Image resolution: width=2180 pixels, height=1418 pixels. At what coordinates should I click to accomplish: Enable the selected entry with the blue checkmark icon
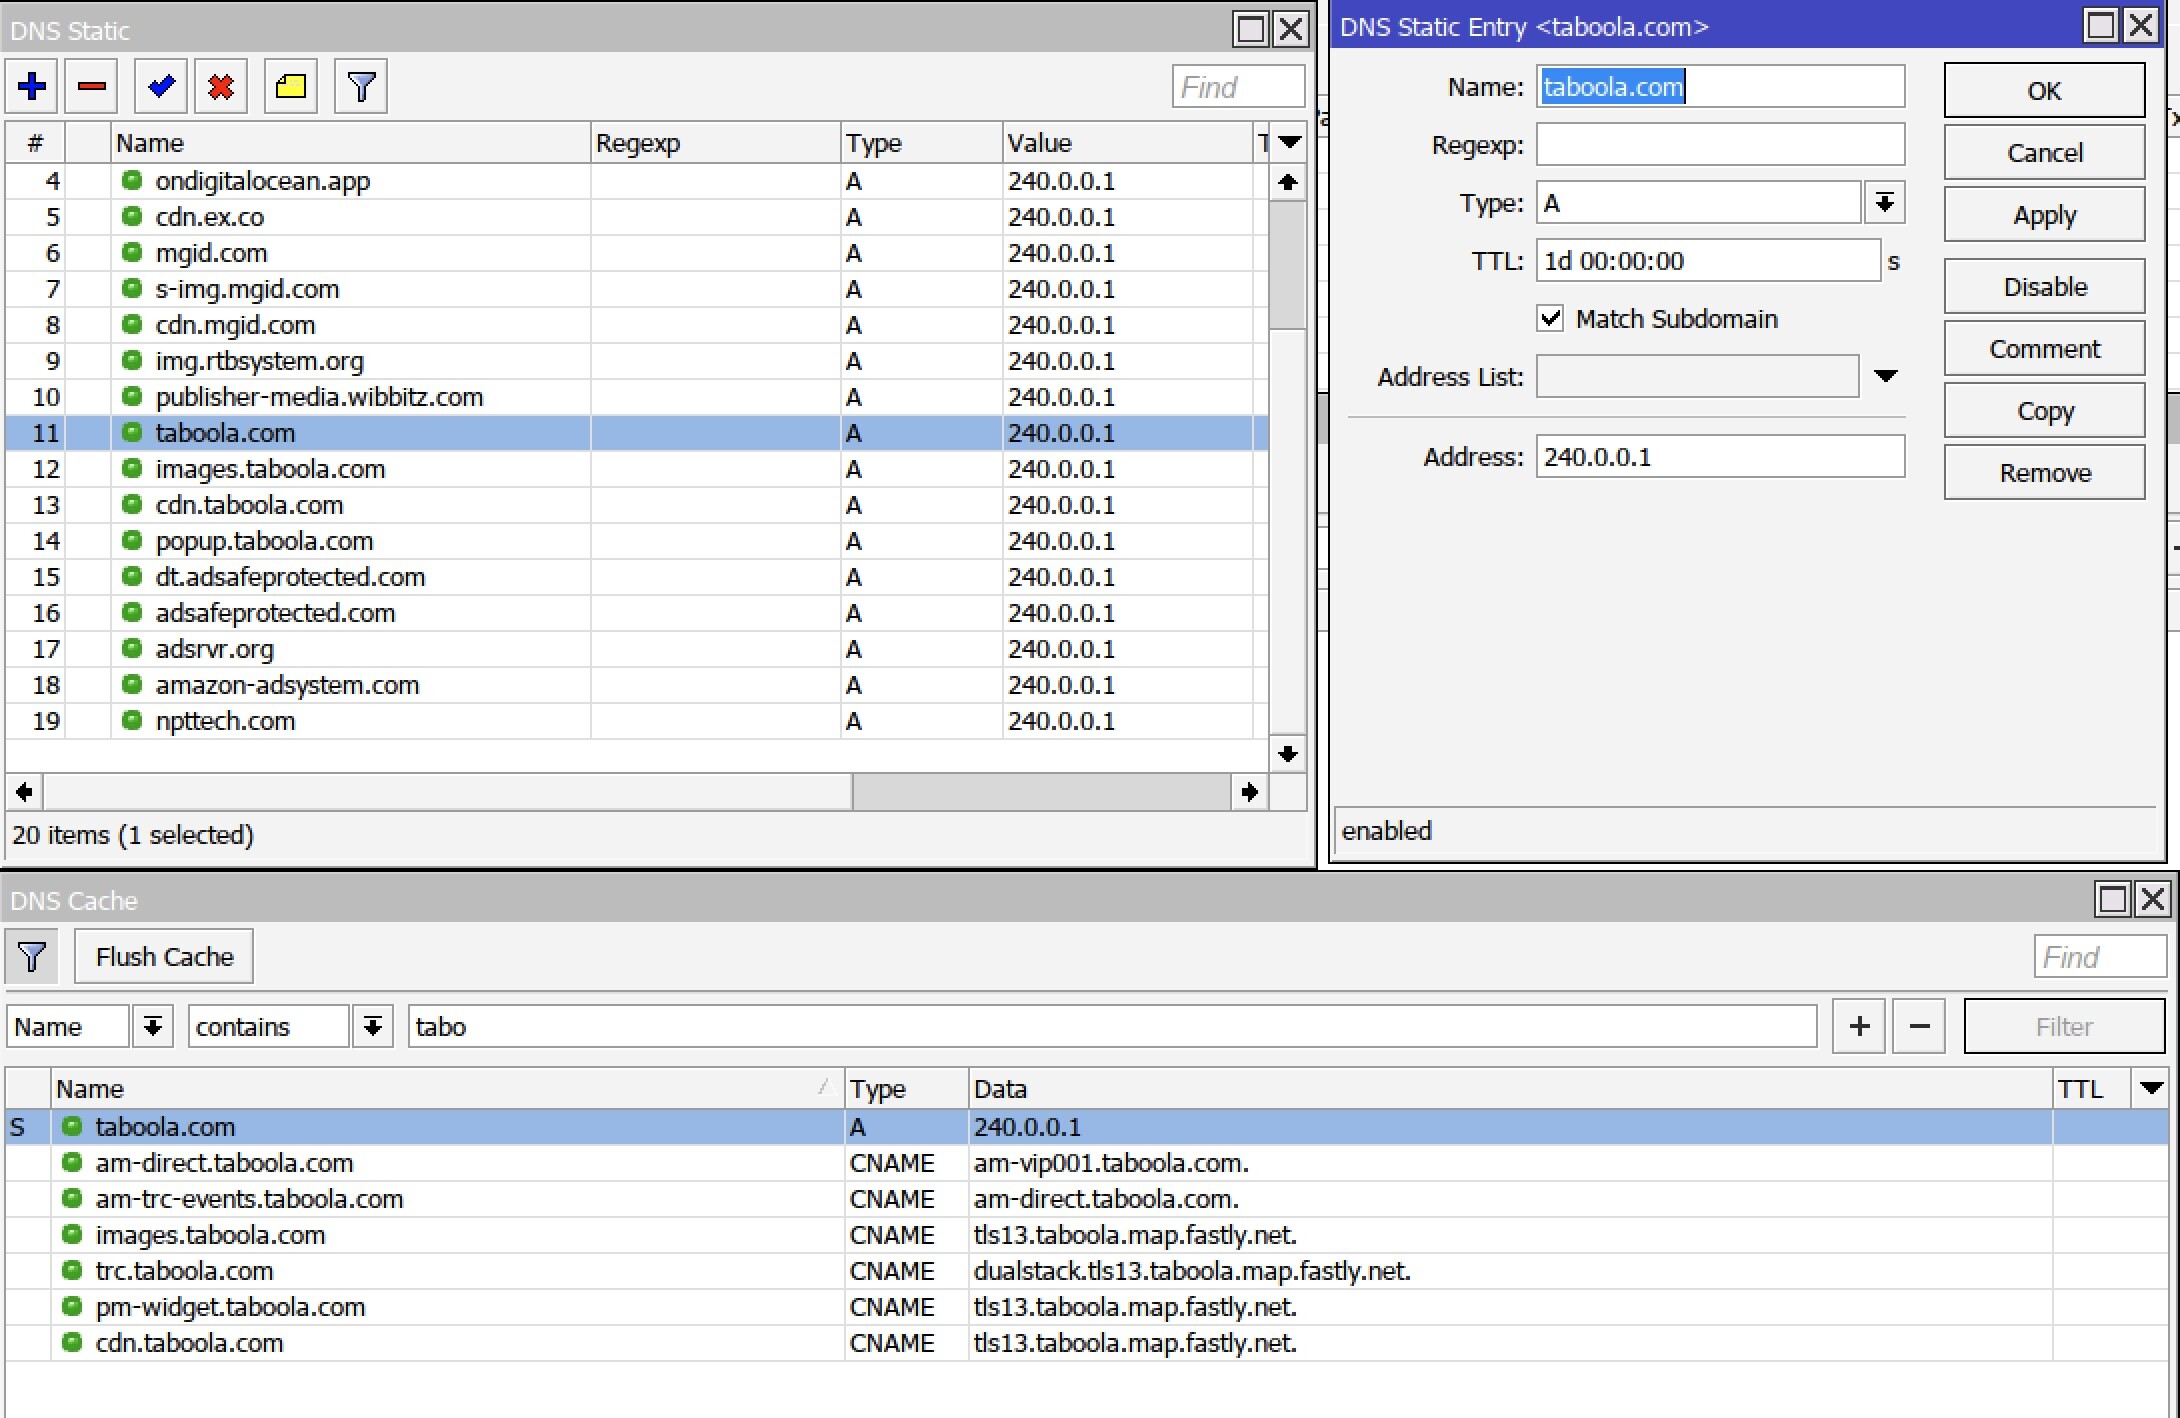160,86
